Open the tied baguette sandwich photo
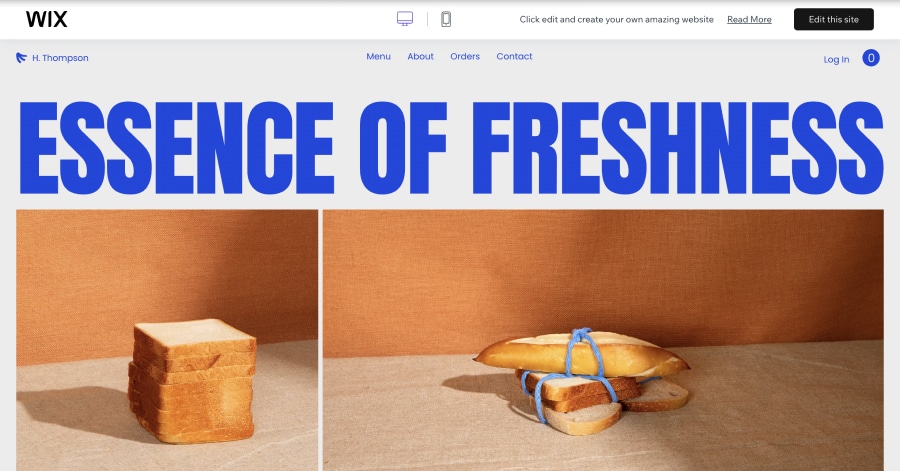The image size is (900, 471). tap(603, 340)
